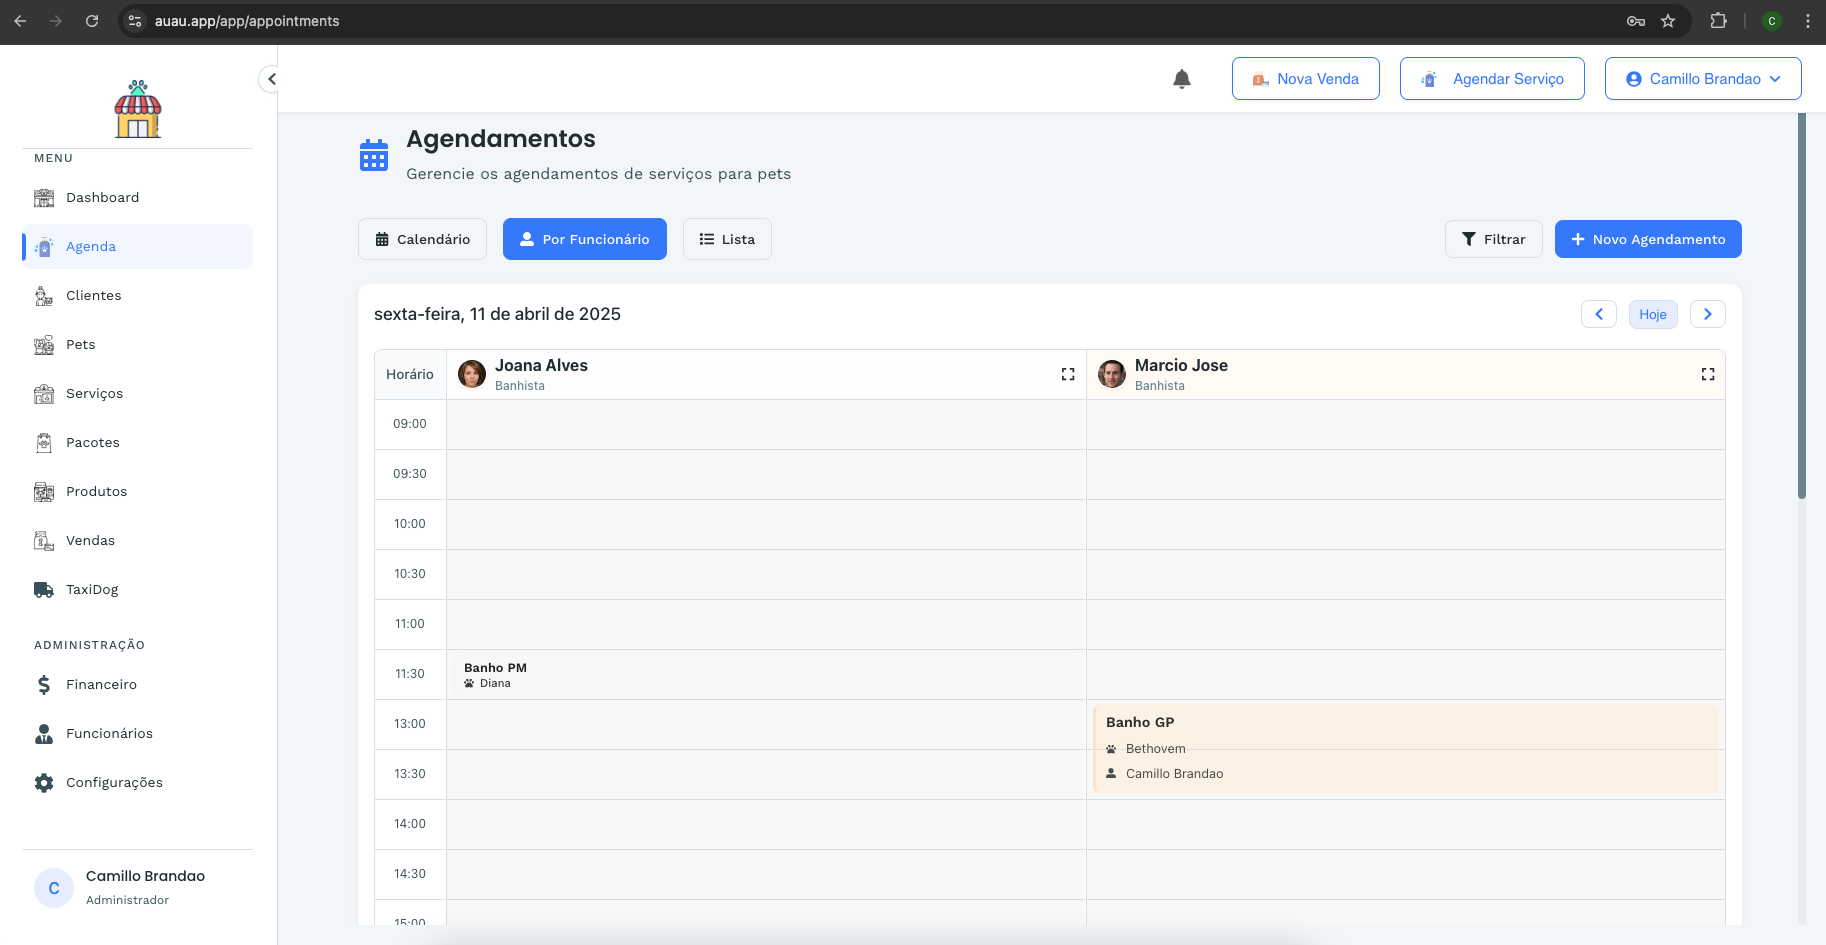This screenshot has width=1826, height=945.
Task: Click the Agendamentos calendar header icon
Action: (374, 155)
